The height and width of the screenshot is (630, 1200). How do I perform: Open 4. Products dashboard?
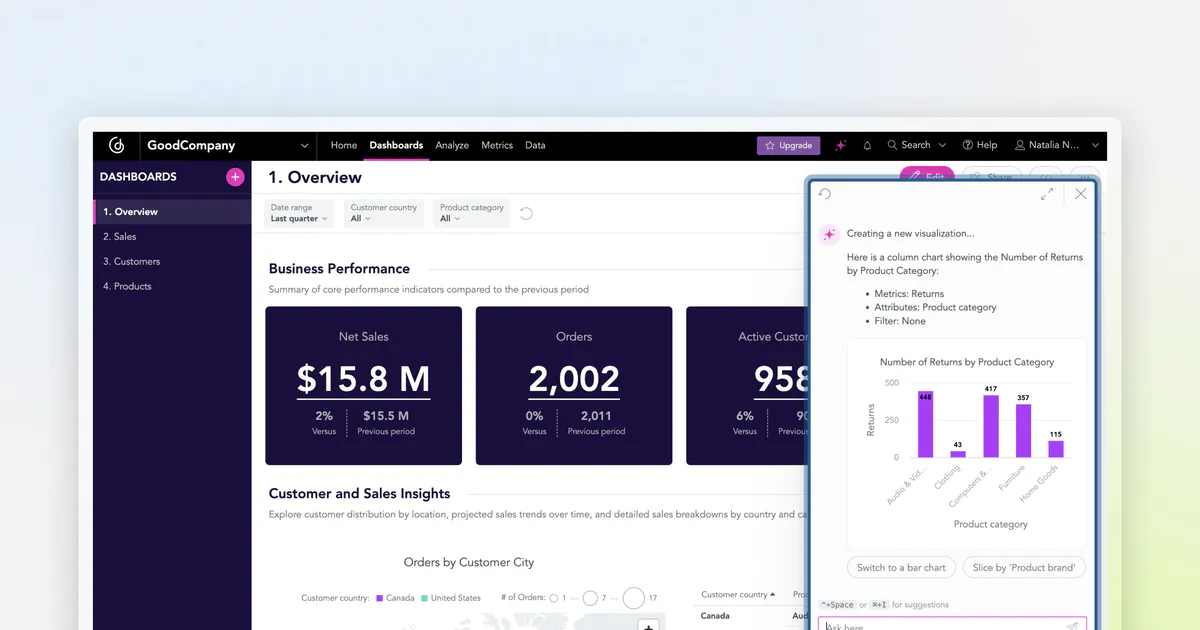172,286
